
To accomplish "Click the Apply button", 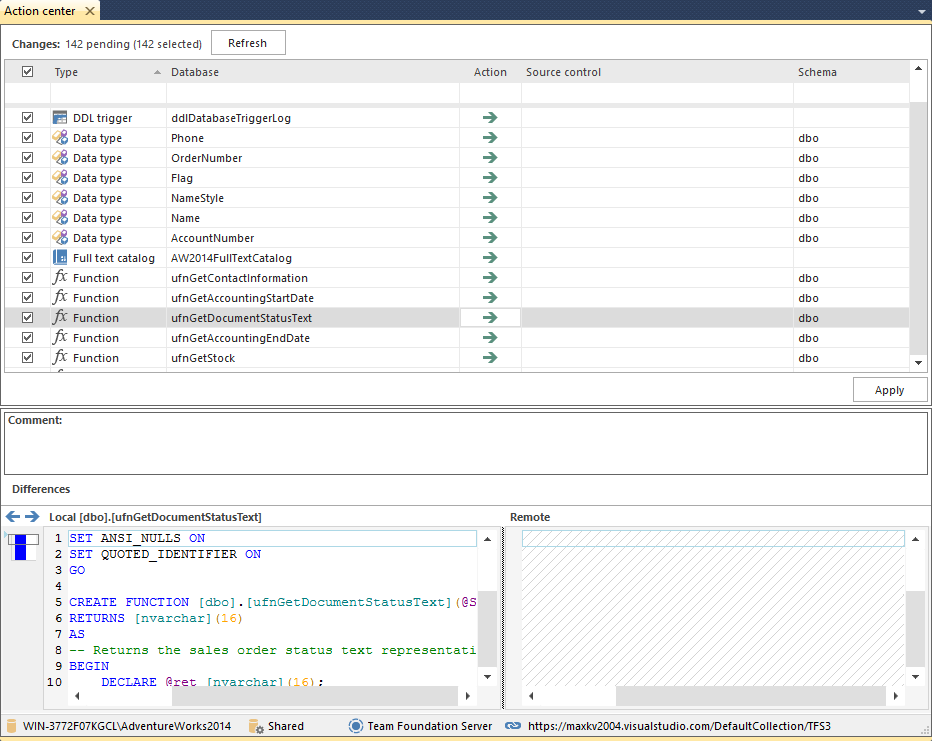I will 889,390.
